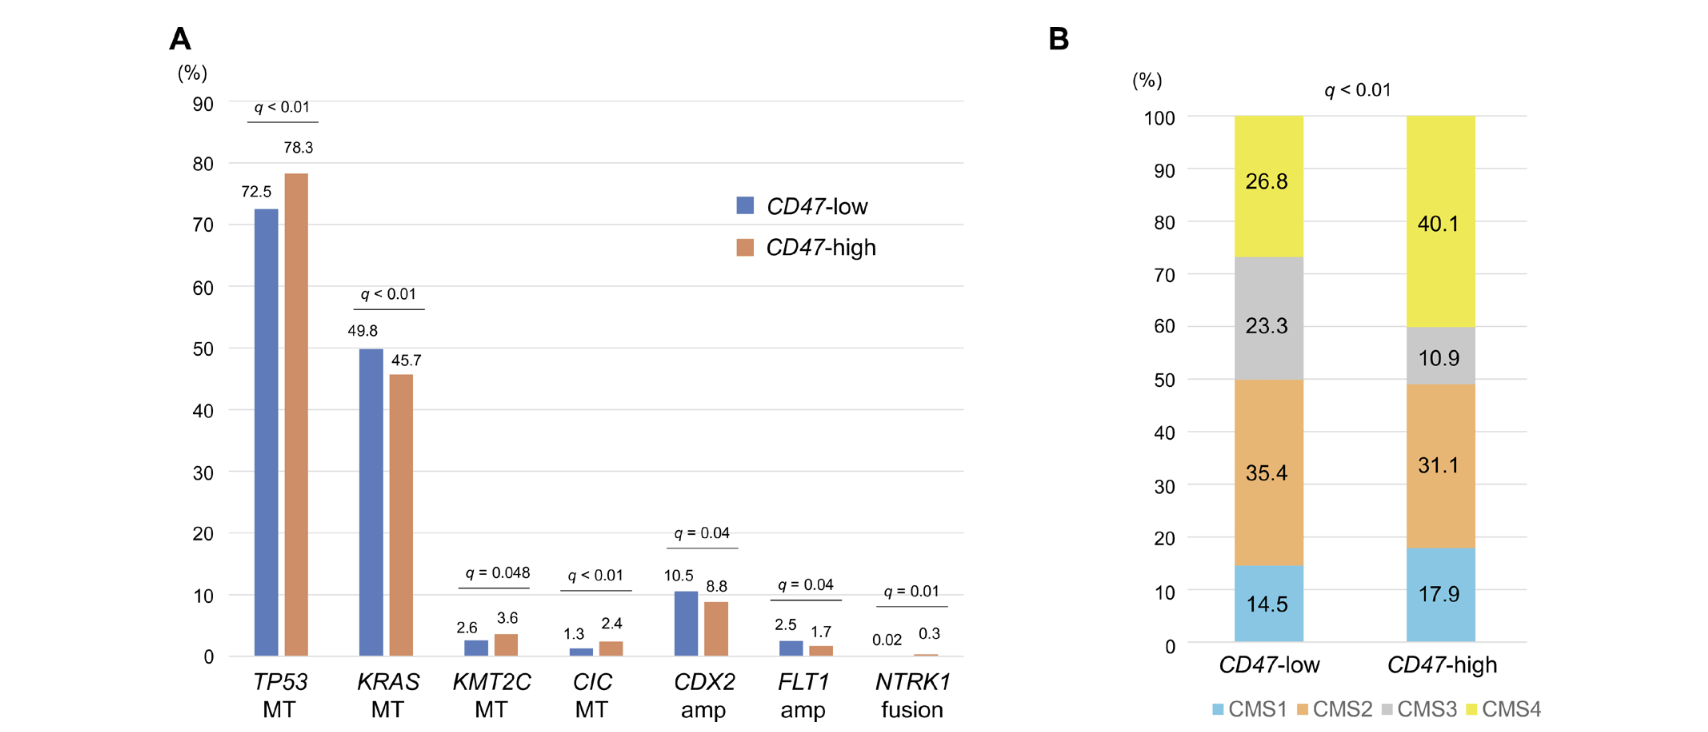Select the light blue 17.9 segment

pyautogui.click(x=1441, y=594)
